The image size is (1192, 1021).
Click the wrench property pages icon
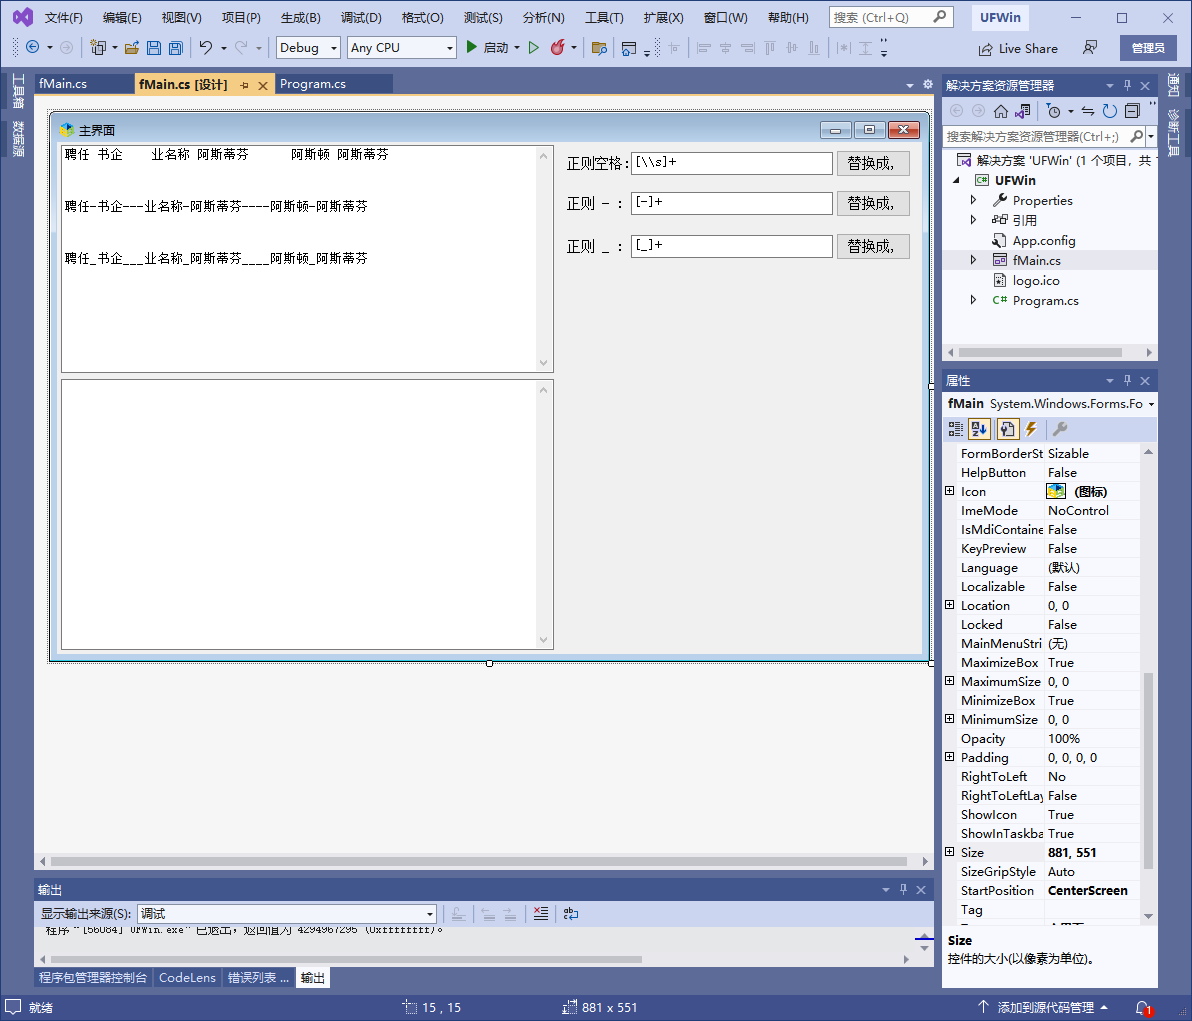coord(1060,429)
